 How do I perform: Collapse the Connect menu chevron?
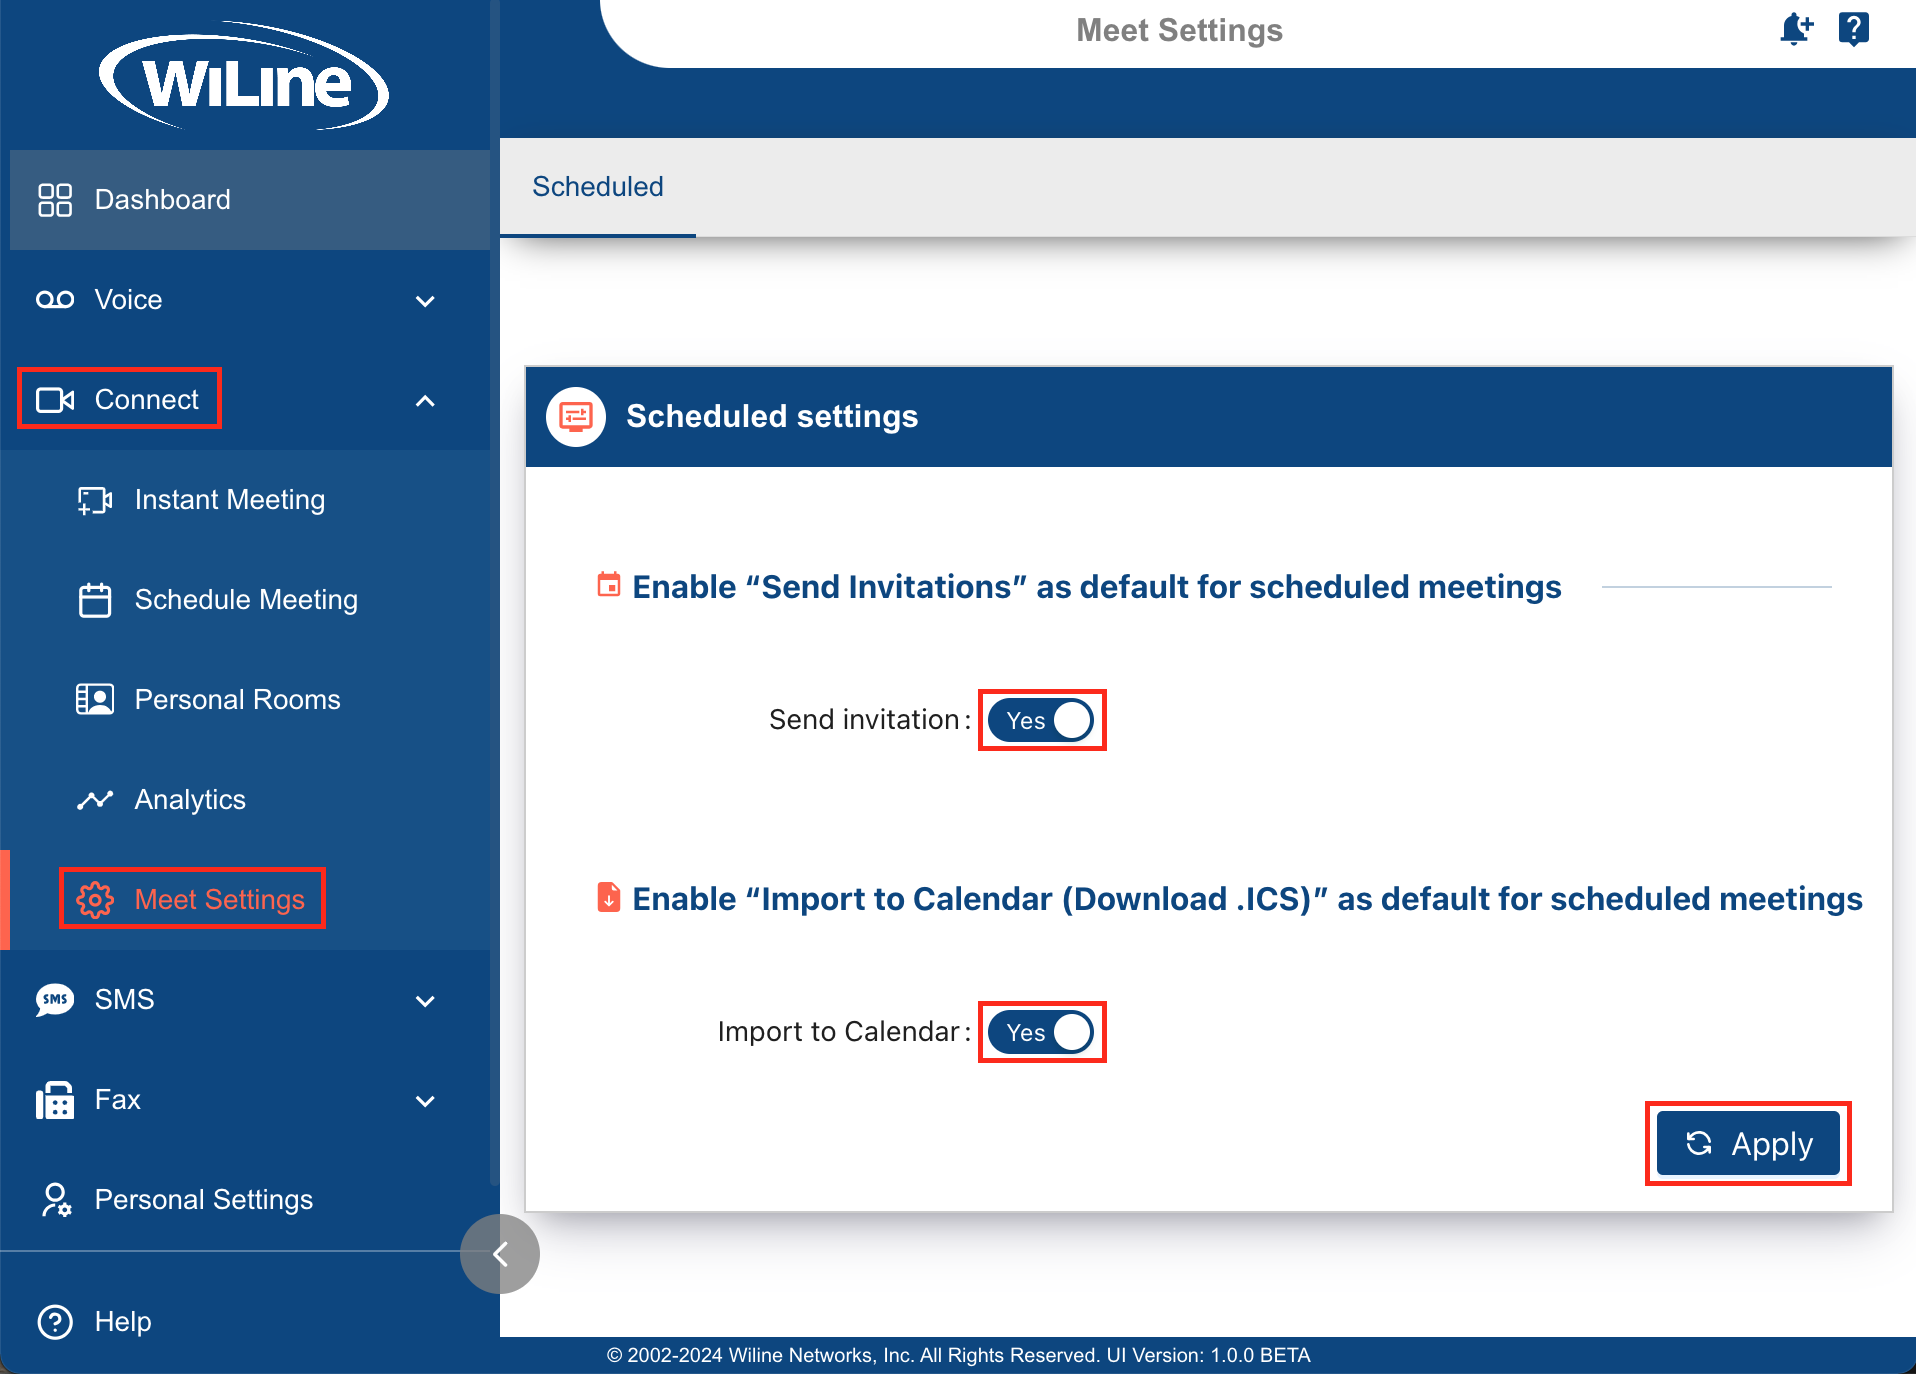[x=425, y=401]
